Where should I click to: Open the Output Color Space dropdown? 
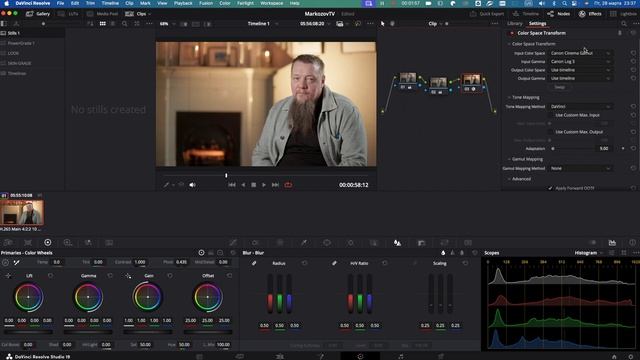click(580, 70)
